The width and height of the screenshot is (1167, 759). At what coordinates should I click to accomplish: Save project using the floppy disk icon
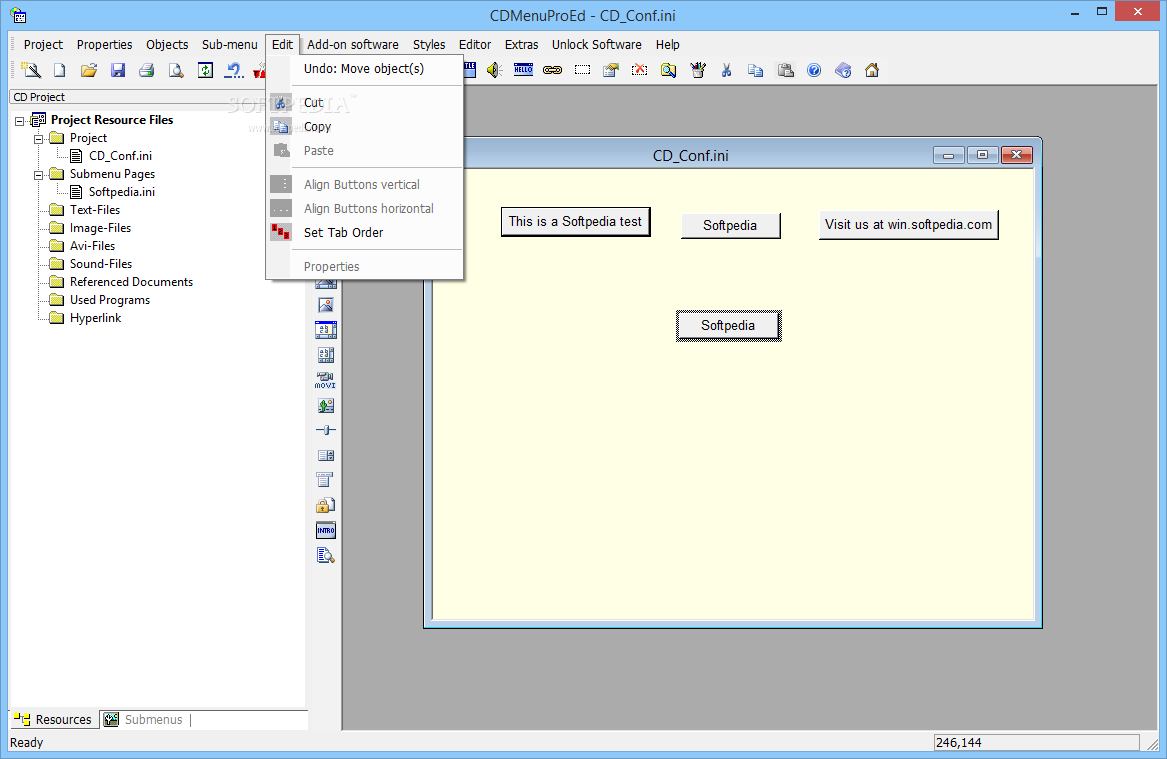[x=118, y=70]
